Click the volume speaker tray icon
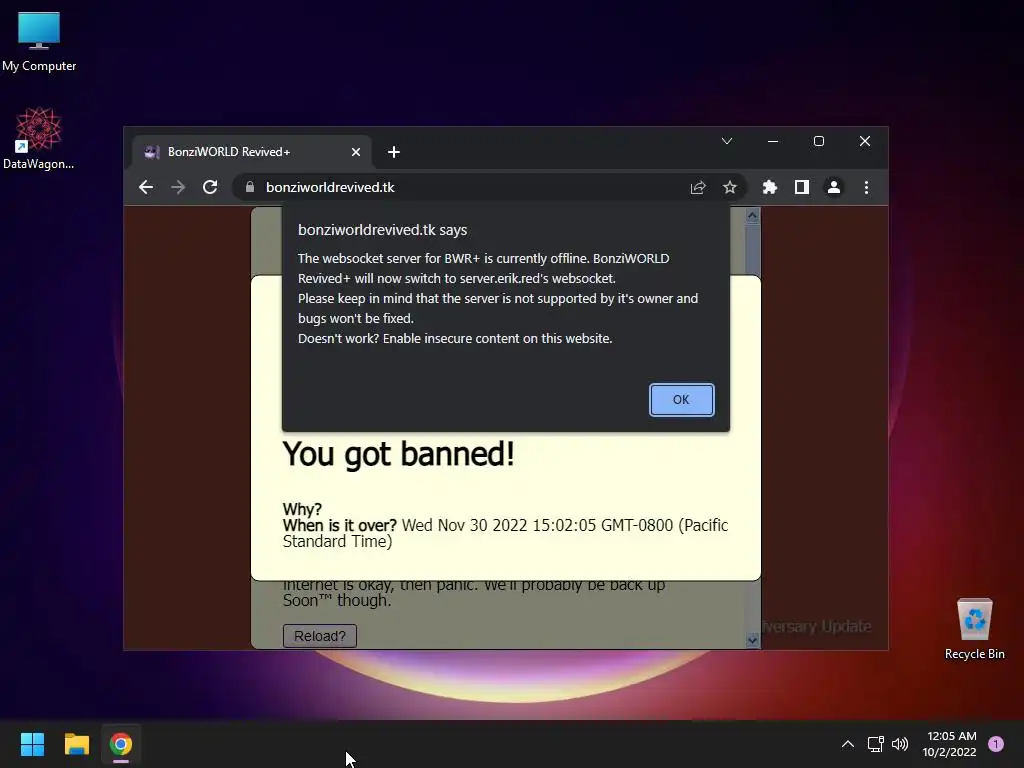Image resolution: width=1024 pixels, height=768 pixels. (x=900, y=744)
